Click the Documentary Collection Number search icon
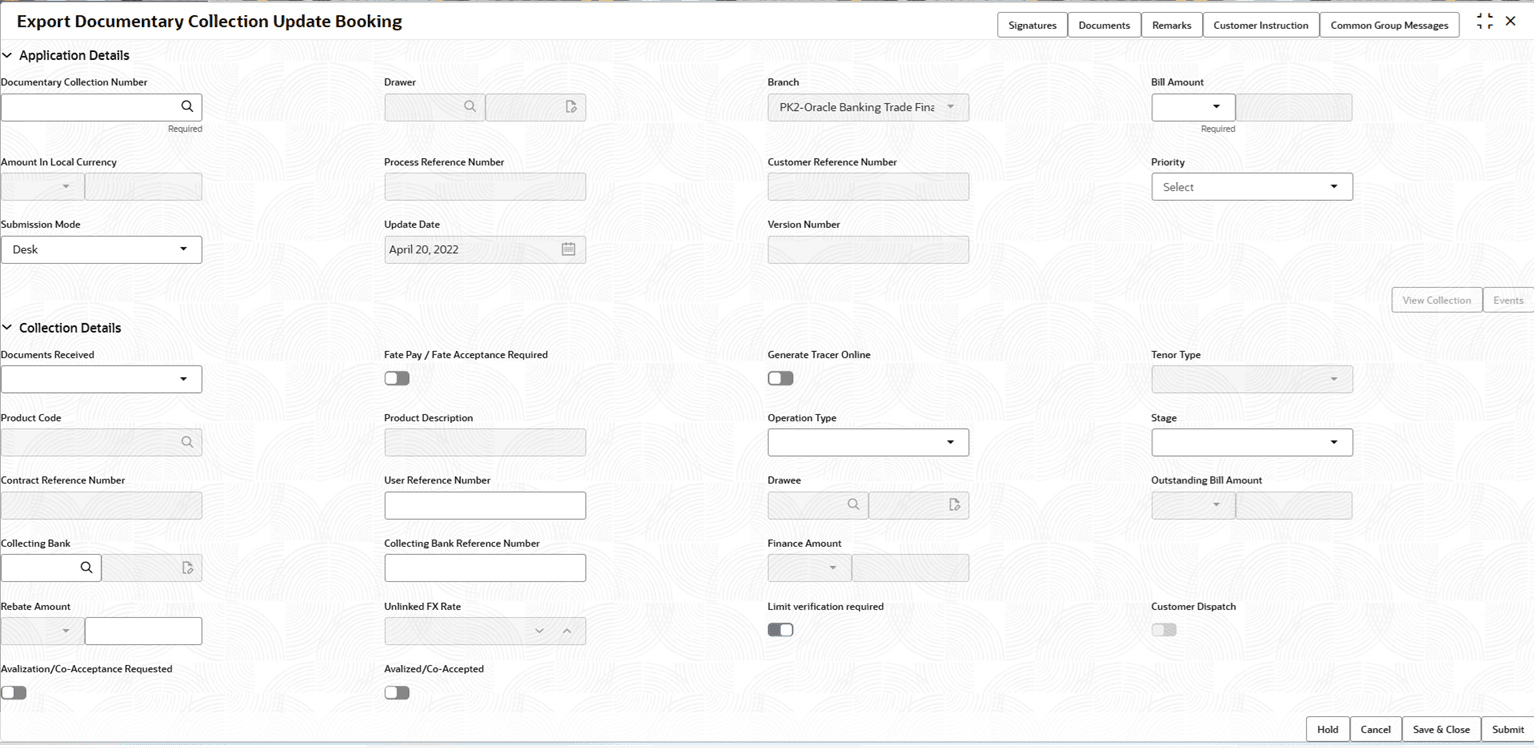Screen dimensions: 1538x748 [187, 106]
